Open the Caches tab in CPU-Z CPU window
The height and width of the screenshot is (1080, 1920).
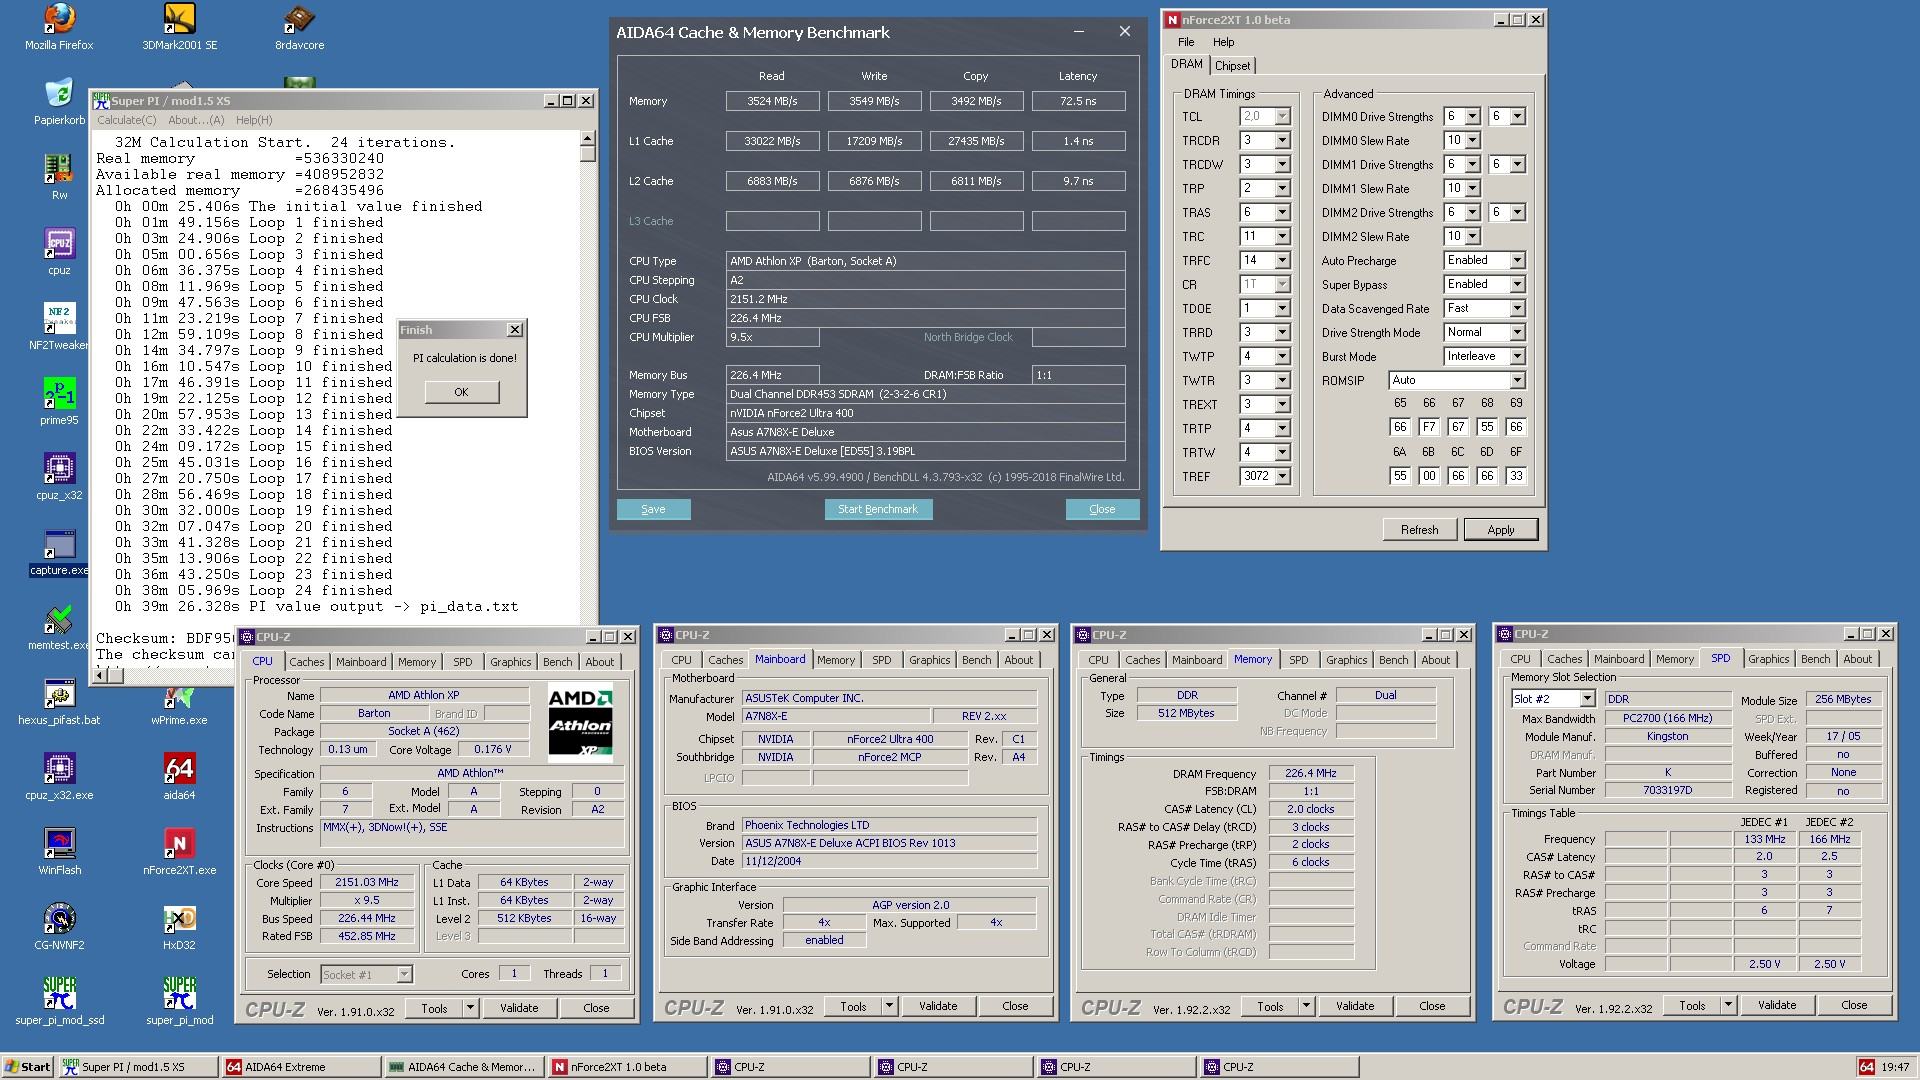click(x=306, y=662)
